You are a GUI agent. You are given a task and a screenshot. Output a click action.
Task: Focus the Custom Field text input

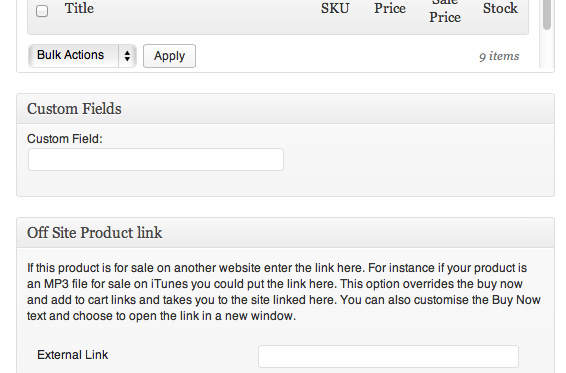pyautogui.click(x=156, y=159)
